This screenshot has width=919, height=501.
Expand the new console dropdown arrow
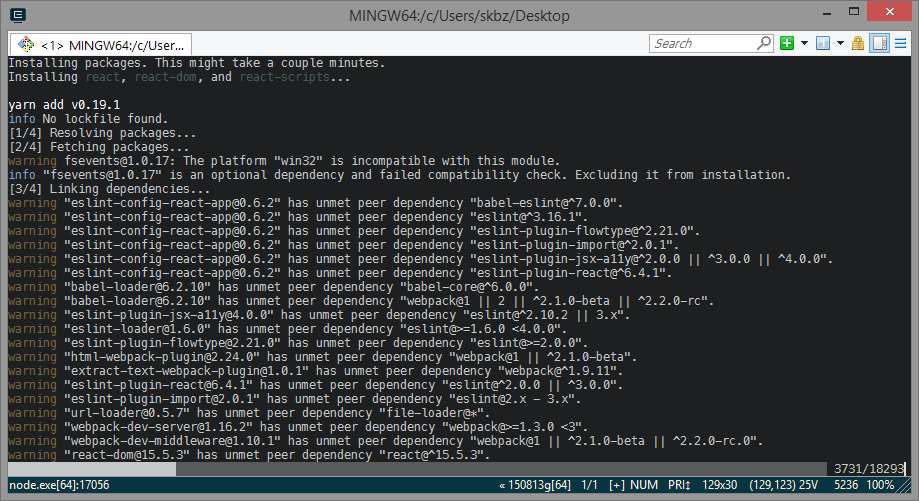click(x=804, y=43)
